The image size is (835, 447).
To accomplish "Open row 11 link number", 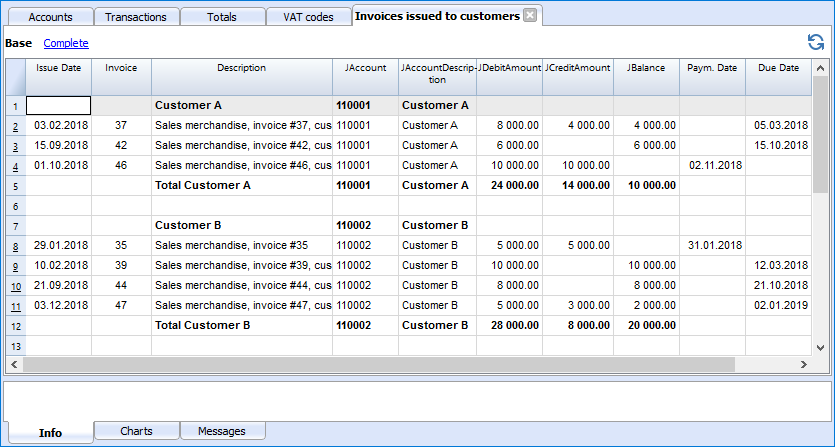I will pos(16,306).
